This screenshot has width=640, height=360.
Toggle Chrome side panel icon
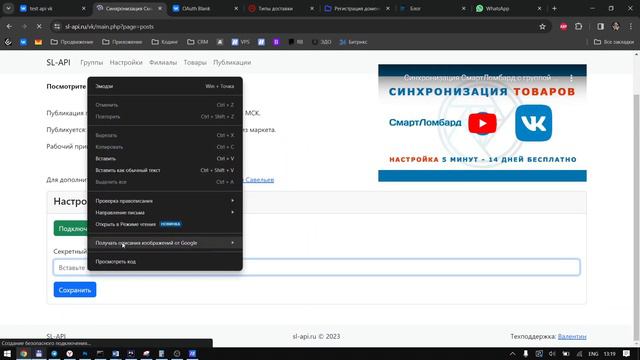point(600,27)
